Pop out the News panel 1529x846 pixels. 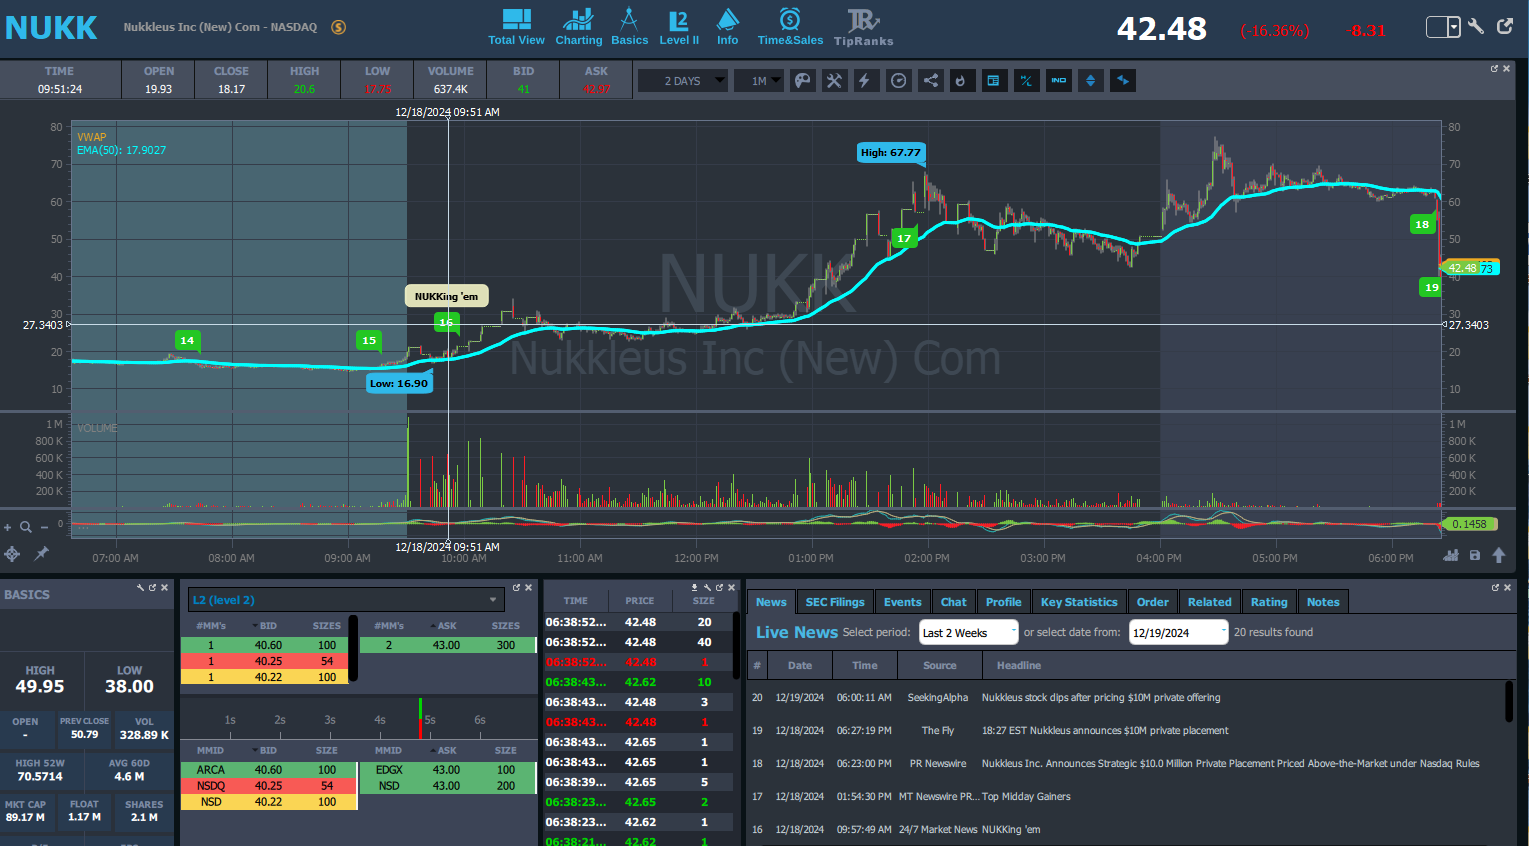[x=1495, y=587]
